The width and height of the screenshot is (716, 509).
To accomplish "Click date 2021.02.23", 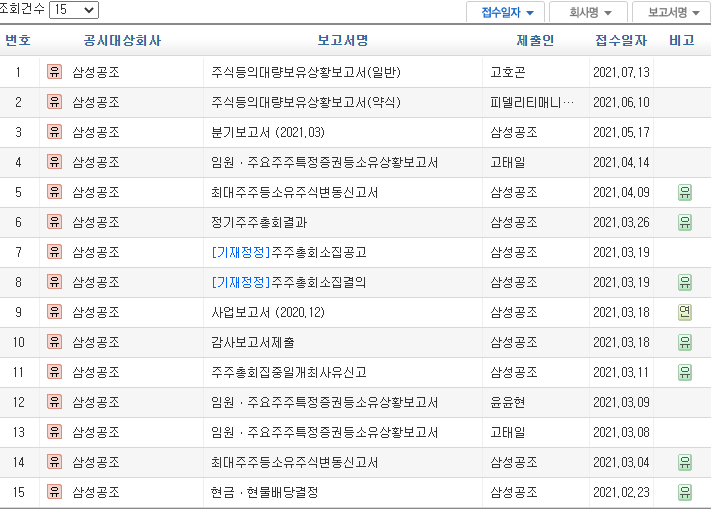I will click(x=621, y=493).
